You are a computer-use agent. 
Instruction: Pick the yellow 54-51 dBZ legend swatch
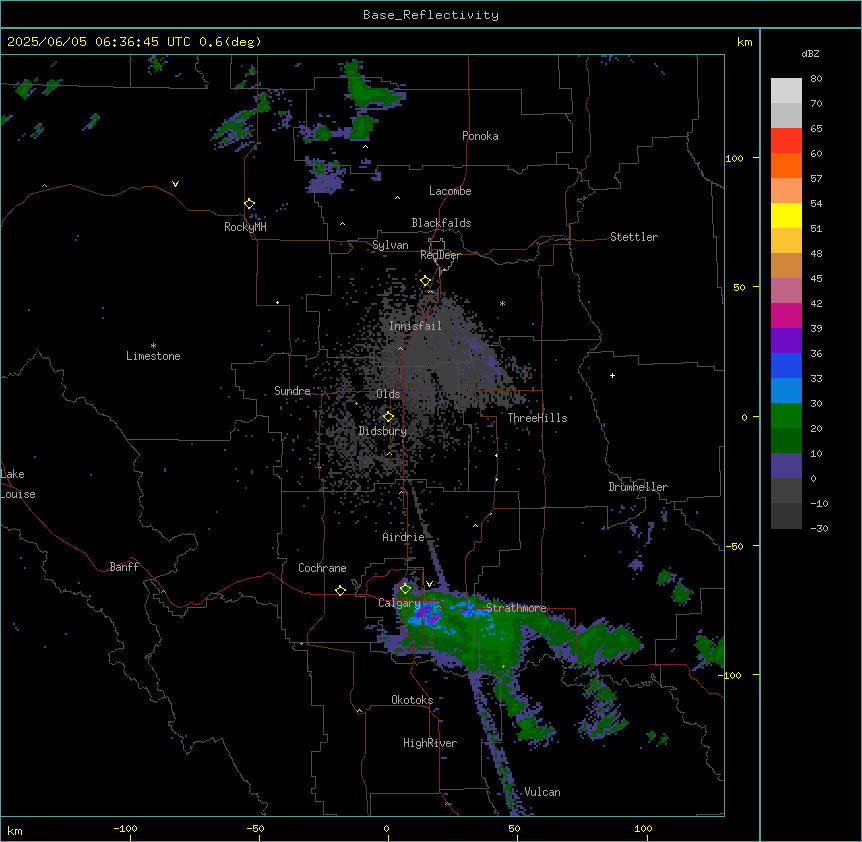pos(786,215)
